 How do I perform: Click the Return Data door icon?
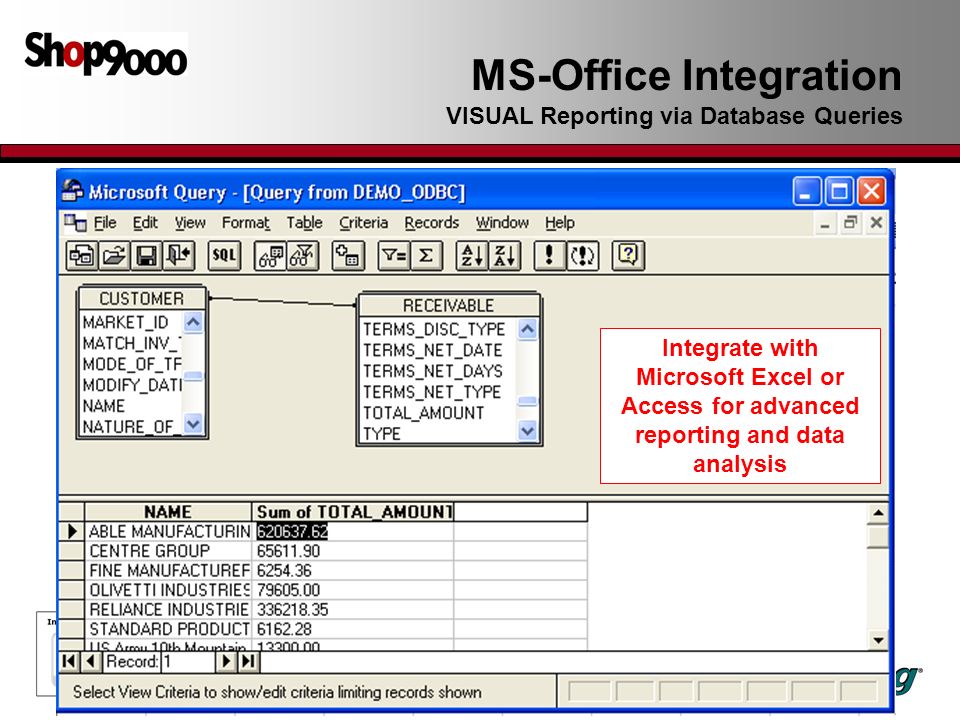click(x=179, y=255)
